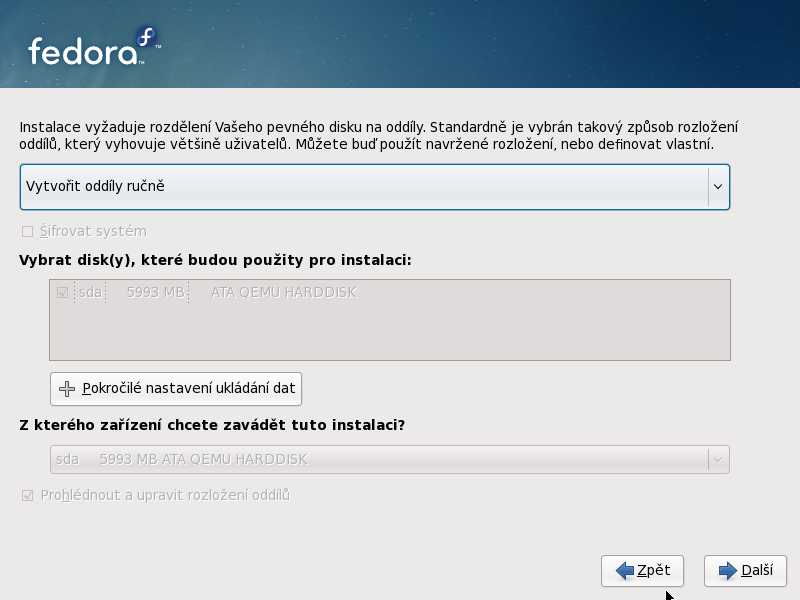Click the fedora wordmark in the banner
The height and width of the screenshot is (600, 800).
pos(82,51)
